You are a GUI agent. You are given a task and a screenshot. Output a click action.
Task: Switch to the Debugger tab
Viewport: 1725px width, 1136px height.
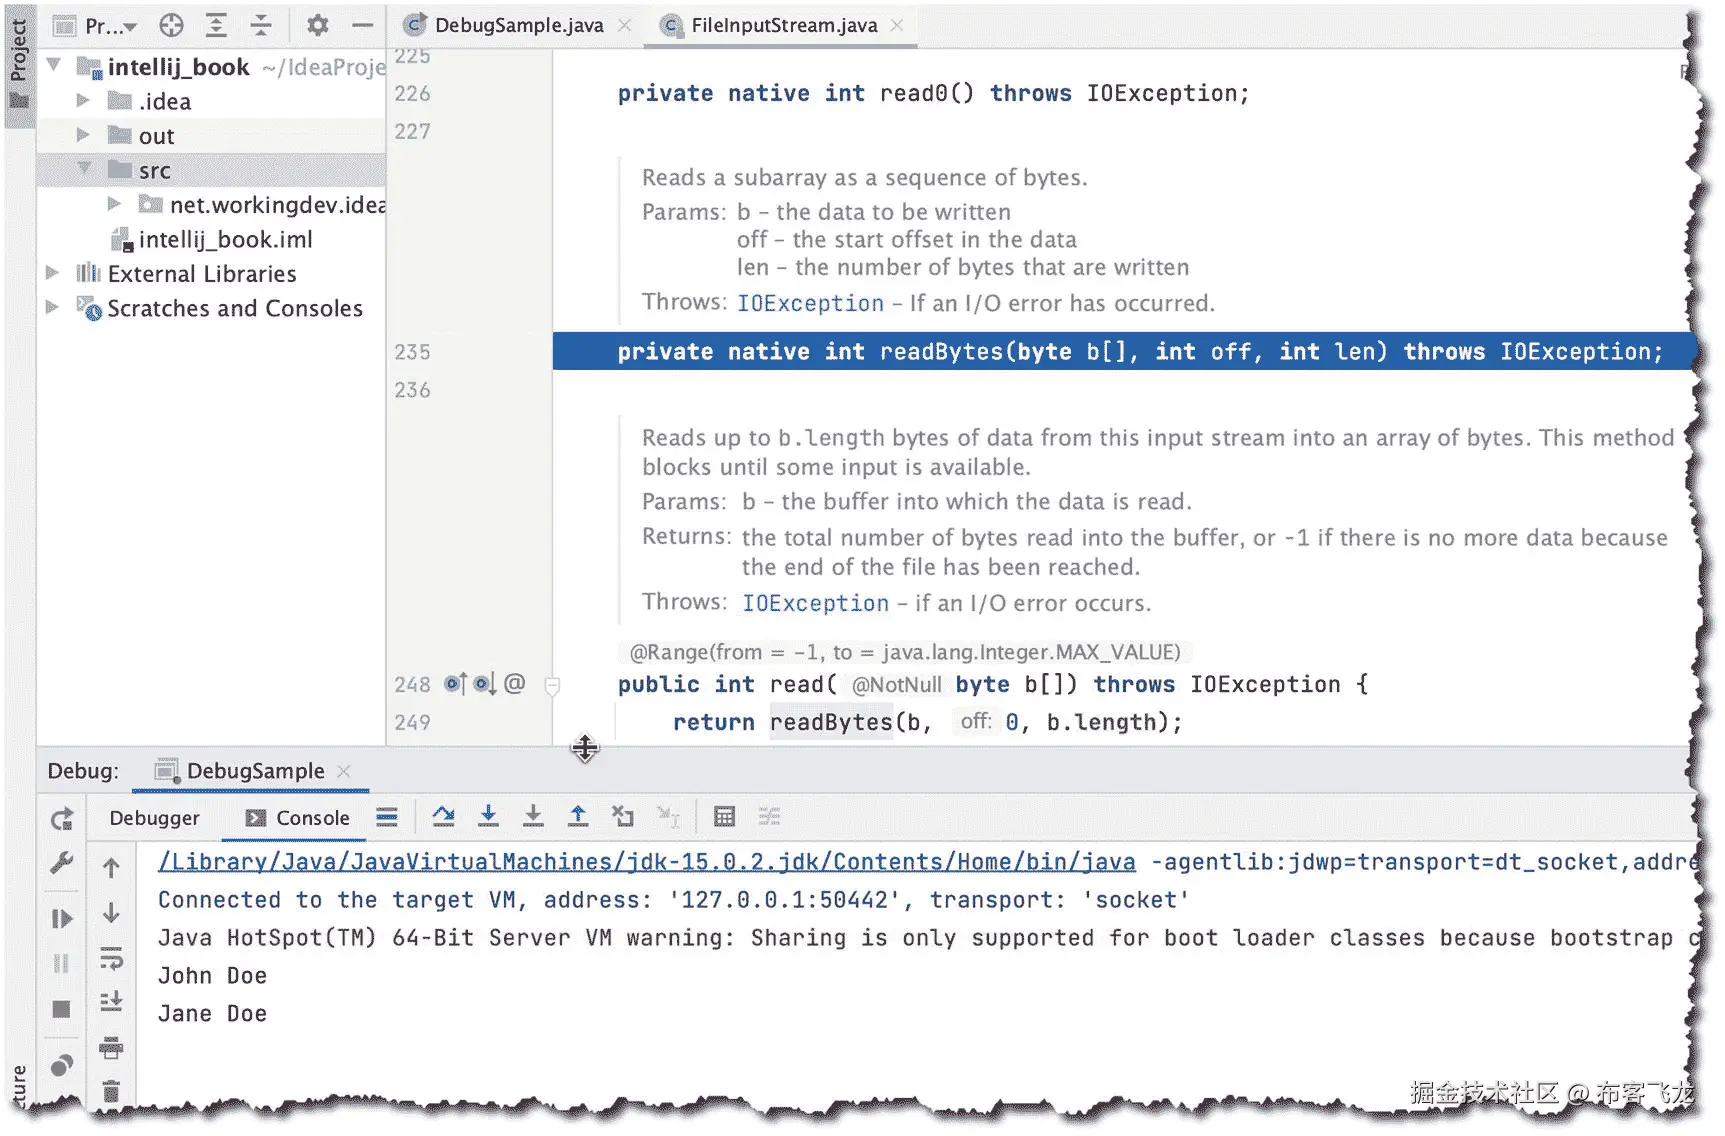(155, 818)
